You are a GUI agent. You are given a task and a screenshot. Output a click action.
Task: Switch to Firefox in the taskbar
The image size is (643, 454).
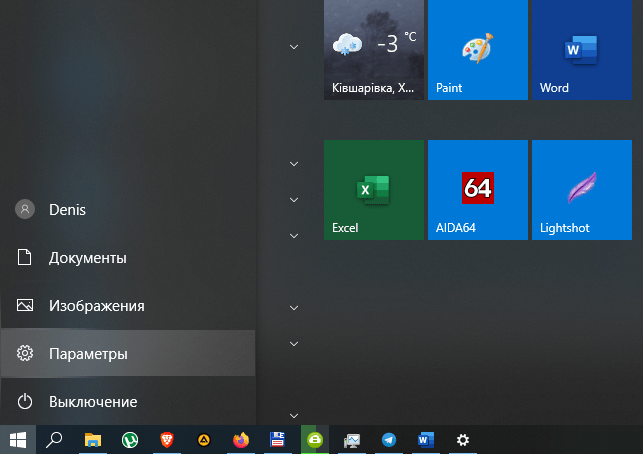pyautogui.click(x=241, y=440)
